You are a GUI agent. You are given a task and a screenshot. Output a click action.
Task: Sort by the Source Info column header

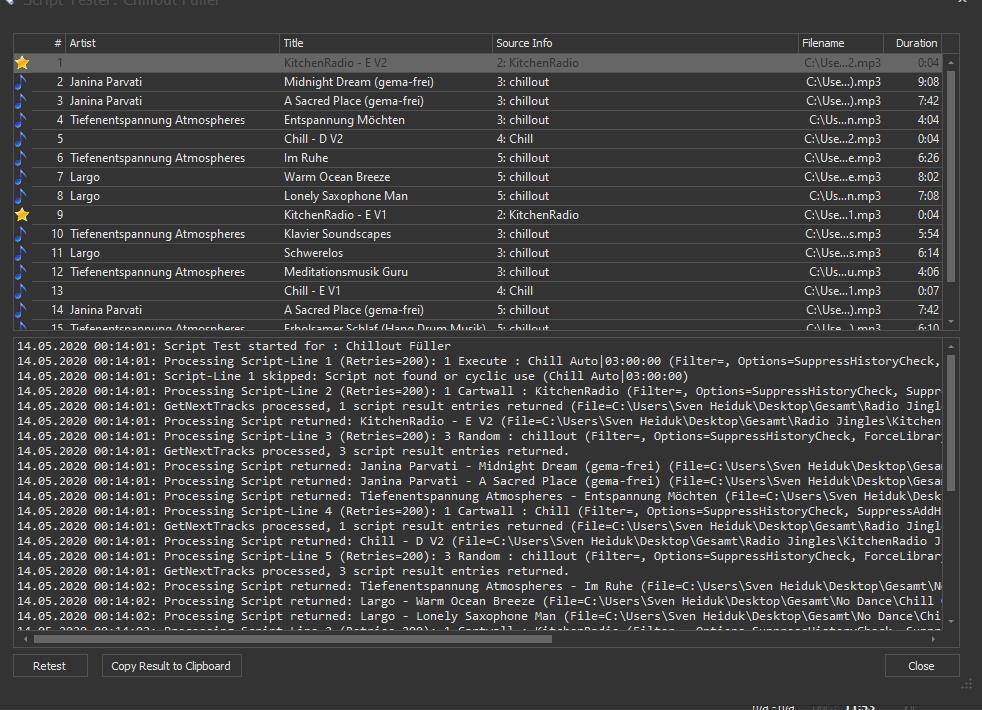coord(645,43)
